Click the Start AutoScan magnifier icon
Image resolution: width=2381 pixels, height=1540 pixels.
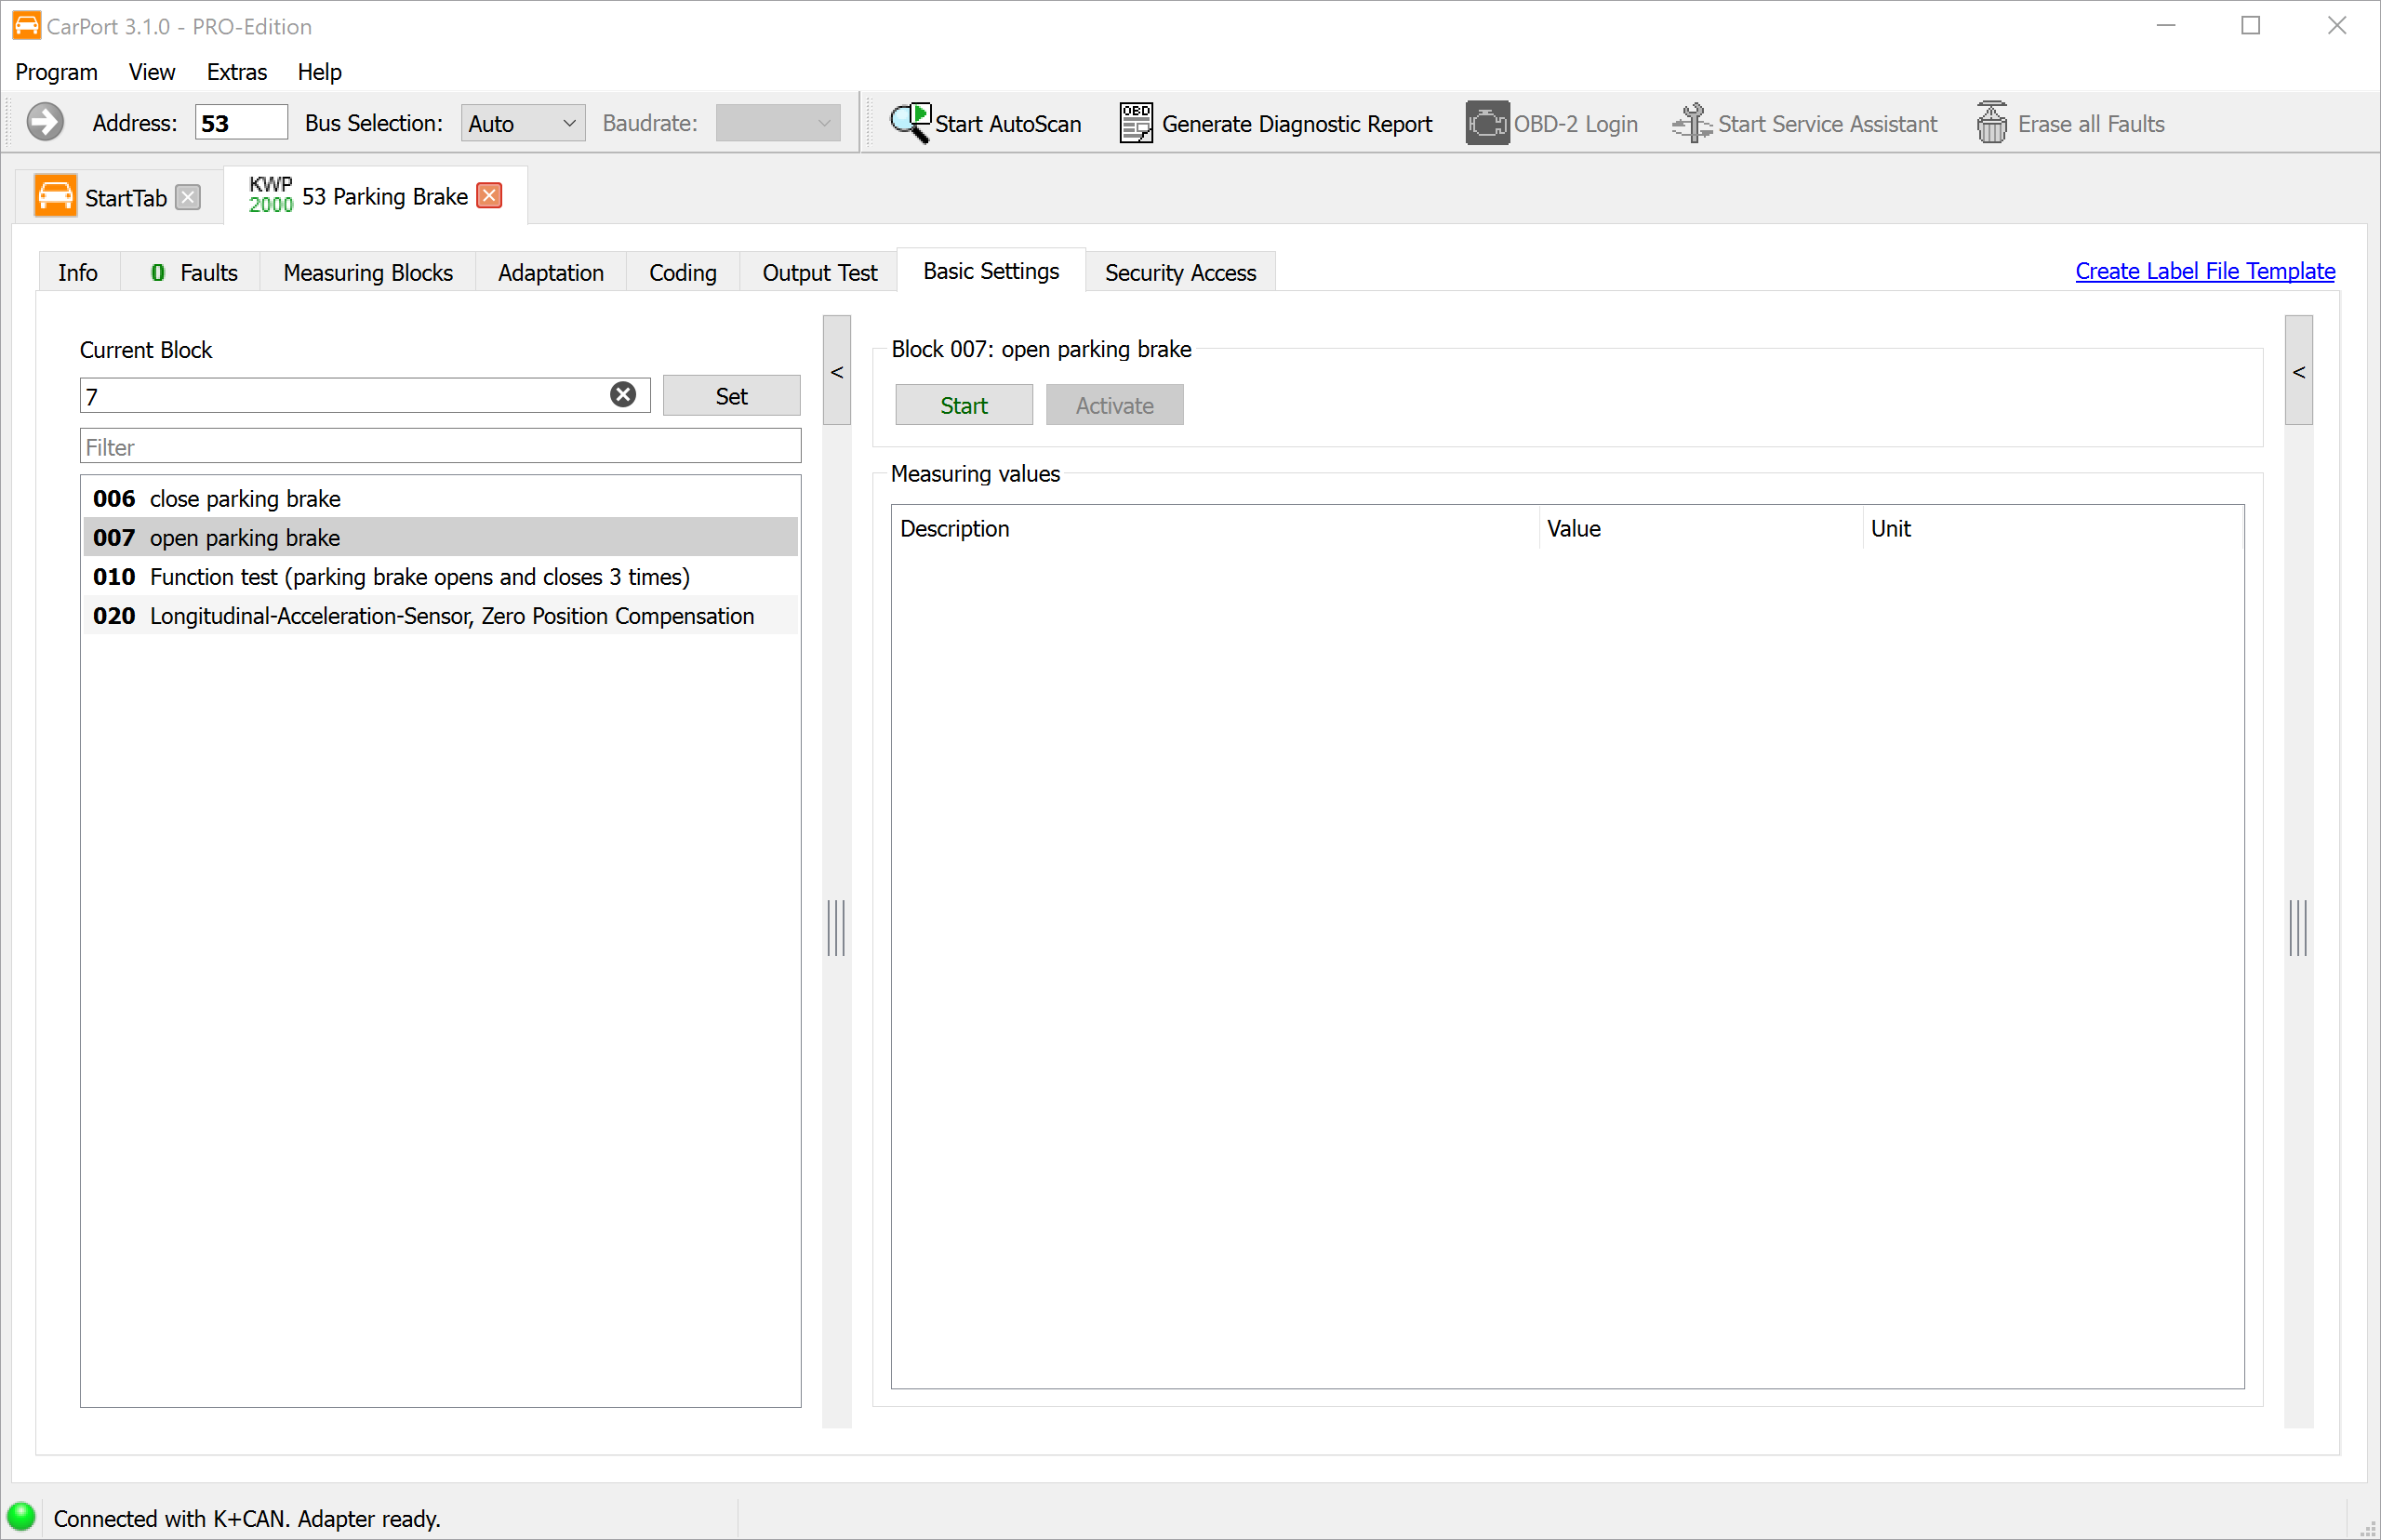tap(910, 123)
